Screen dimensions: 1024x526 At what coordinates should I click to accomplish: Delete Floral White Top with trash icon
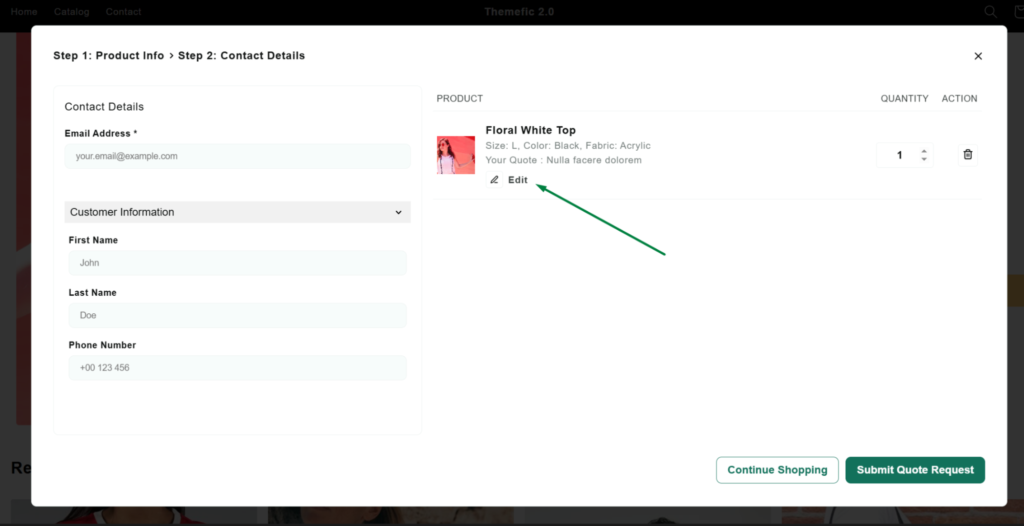point(967,155)
